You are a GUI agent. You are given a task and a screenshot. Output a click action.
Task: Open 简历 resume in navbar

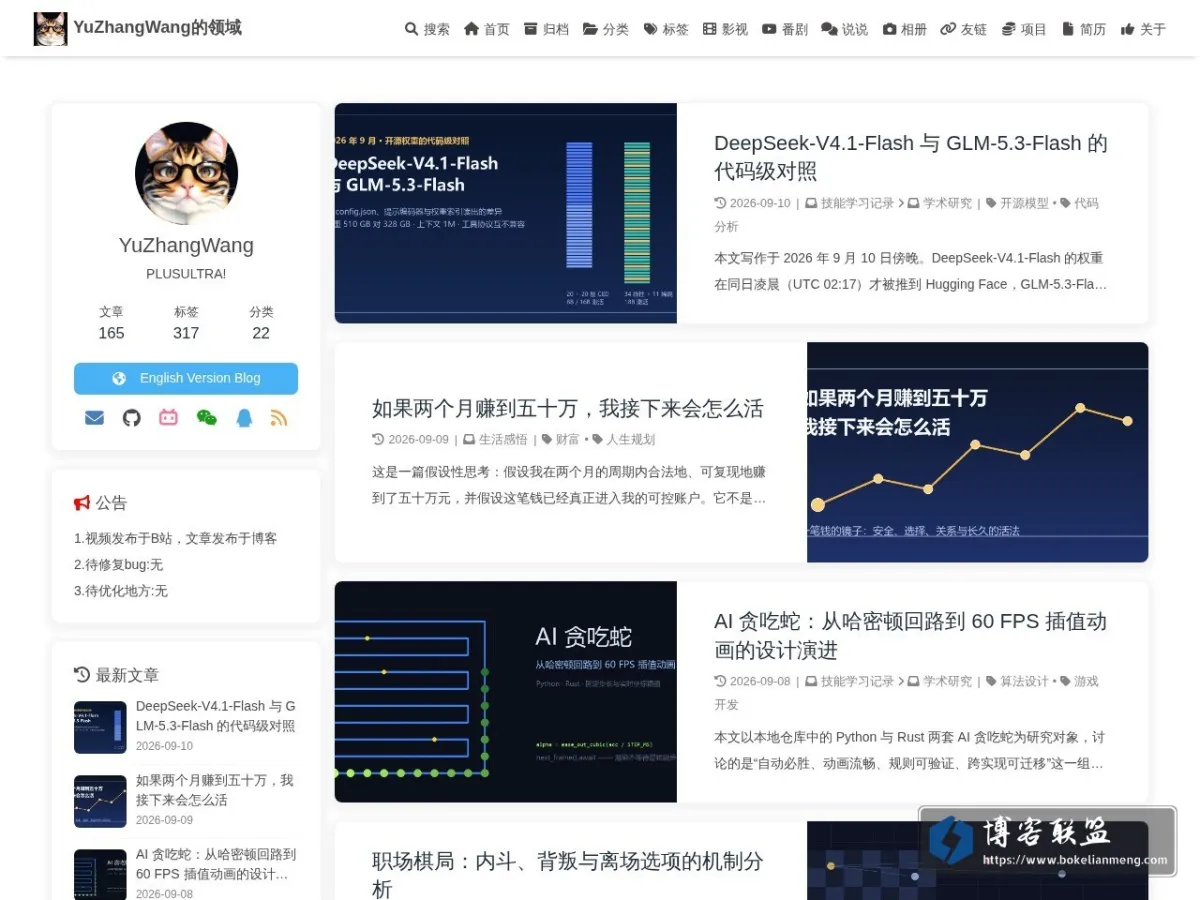pyautogui.click(x=1084, y=29)
